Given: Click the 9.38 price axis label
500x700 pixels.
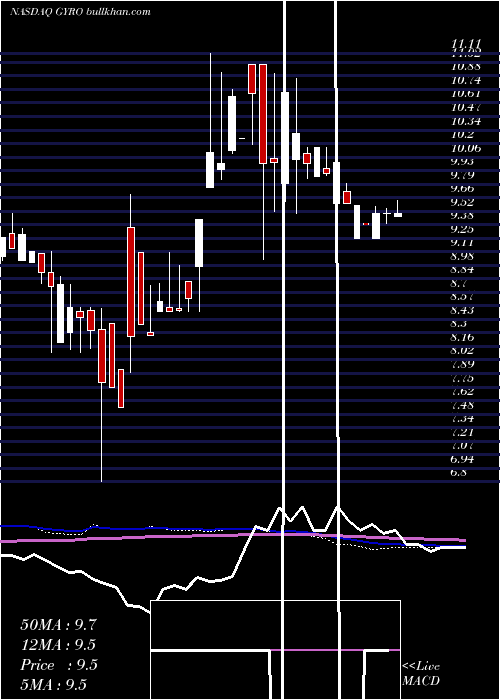Looking at the screenshot, I should [x=462, y=216].
